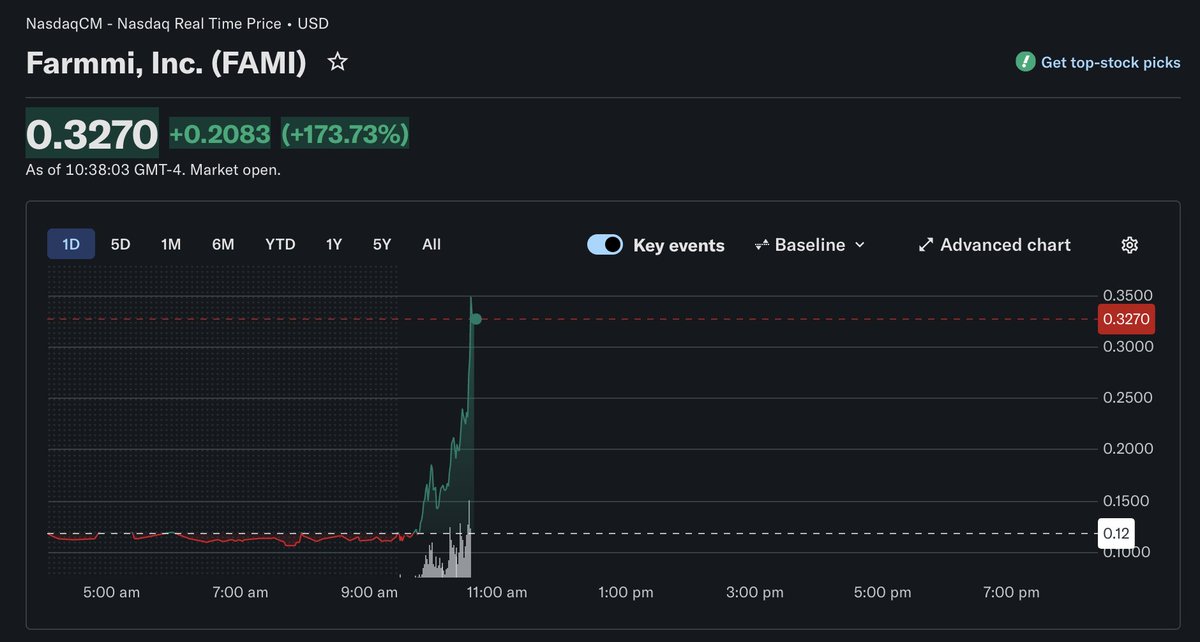Click the 0.2500 y-axis label
Screen dimensions: 1200x642
(x=1129, y=398)
